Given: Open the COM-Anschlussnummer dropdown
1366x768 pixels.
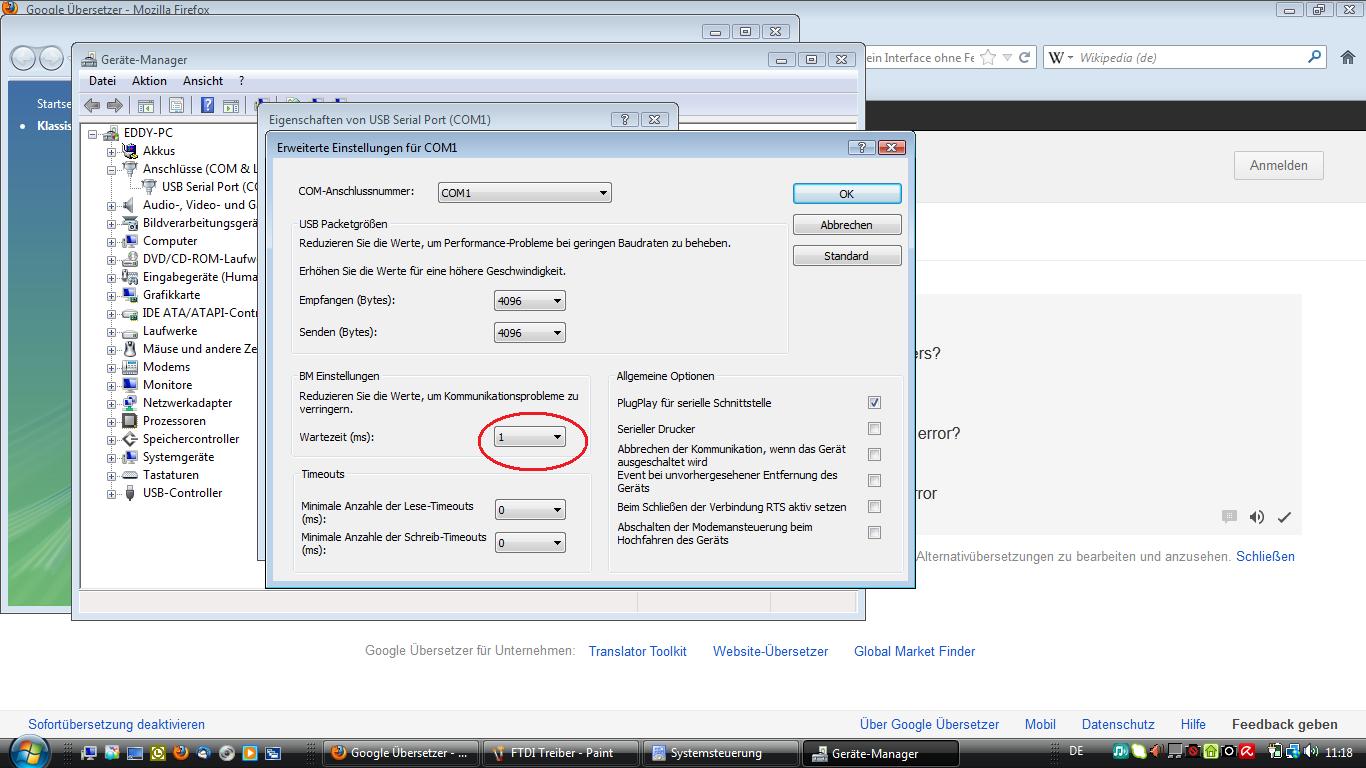Looking at the screenshot, I should pyautogui.click(x=524, y=193).
